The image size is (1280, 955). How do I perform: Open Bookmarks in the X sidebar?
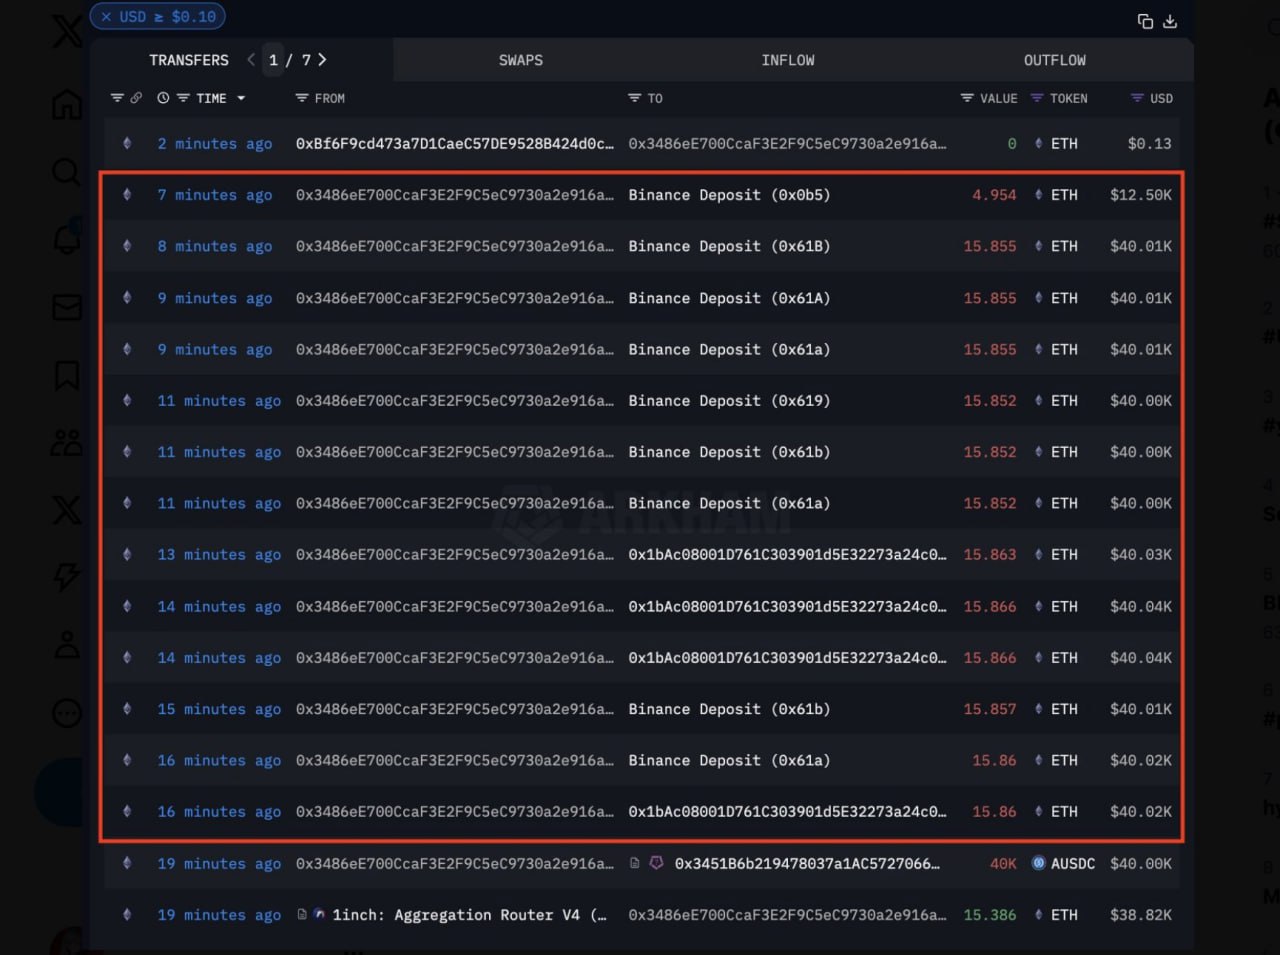(x=67, y=375)
